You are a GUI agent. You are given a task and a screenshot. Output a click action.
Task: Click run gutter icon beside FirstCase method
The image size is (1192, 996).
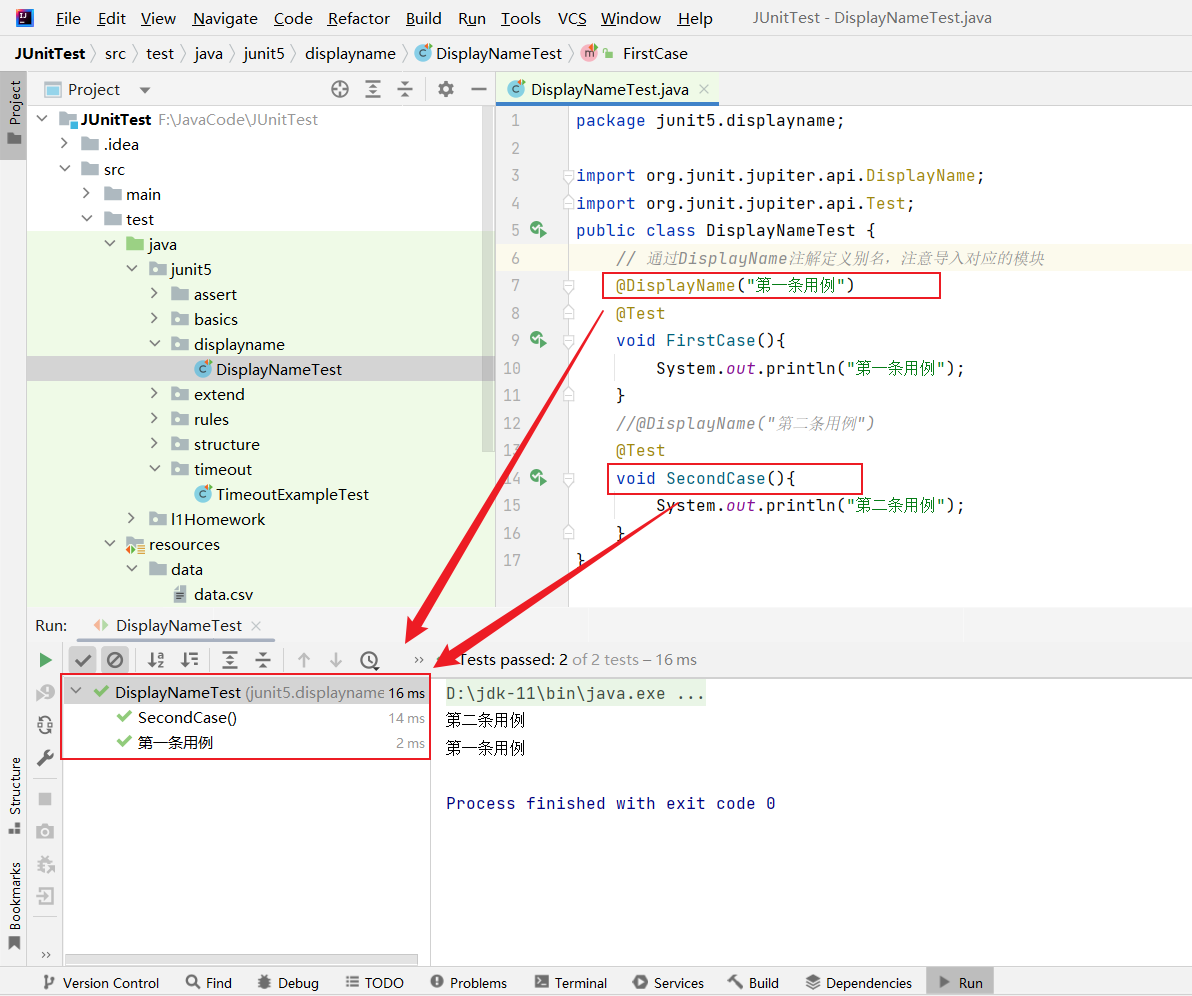(538, 340)
